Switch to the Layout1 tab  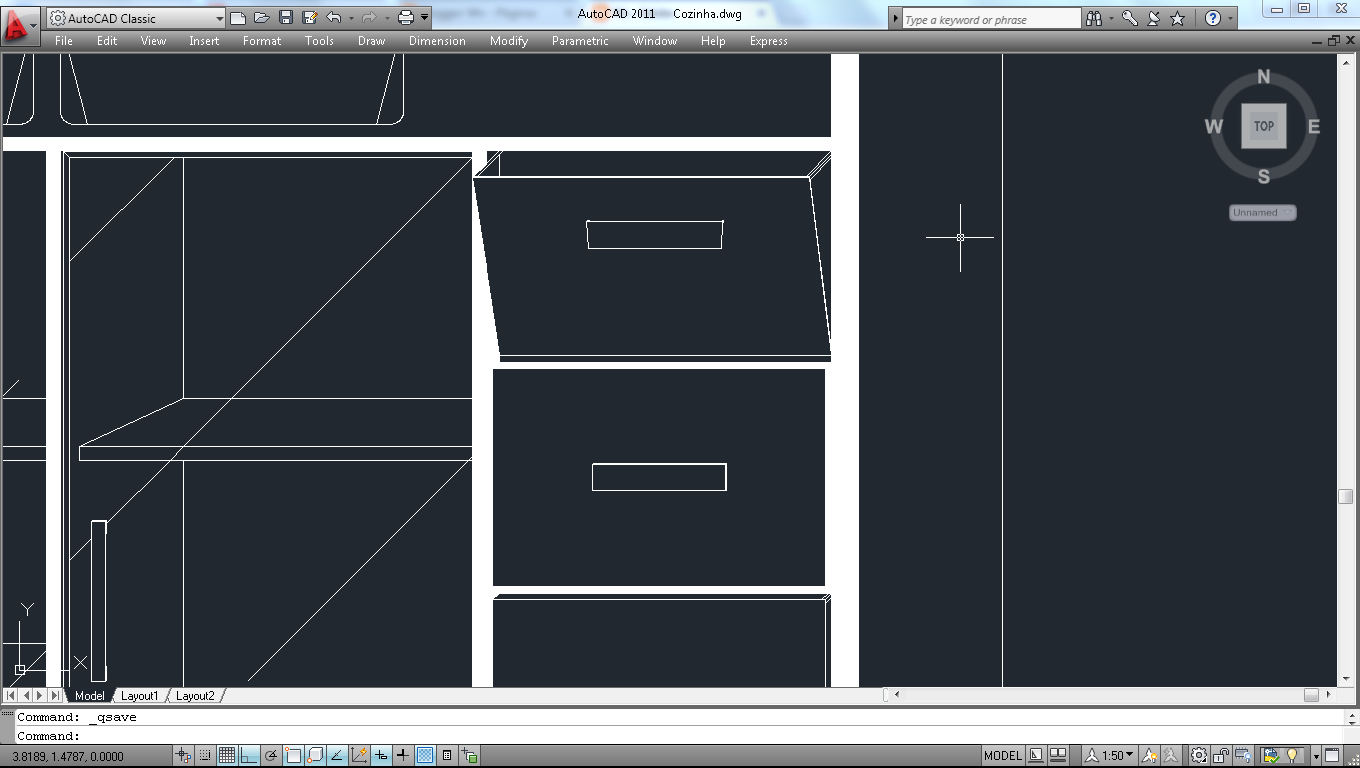click(141, 695)
